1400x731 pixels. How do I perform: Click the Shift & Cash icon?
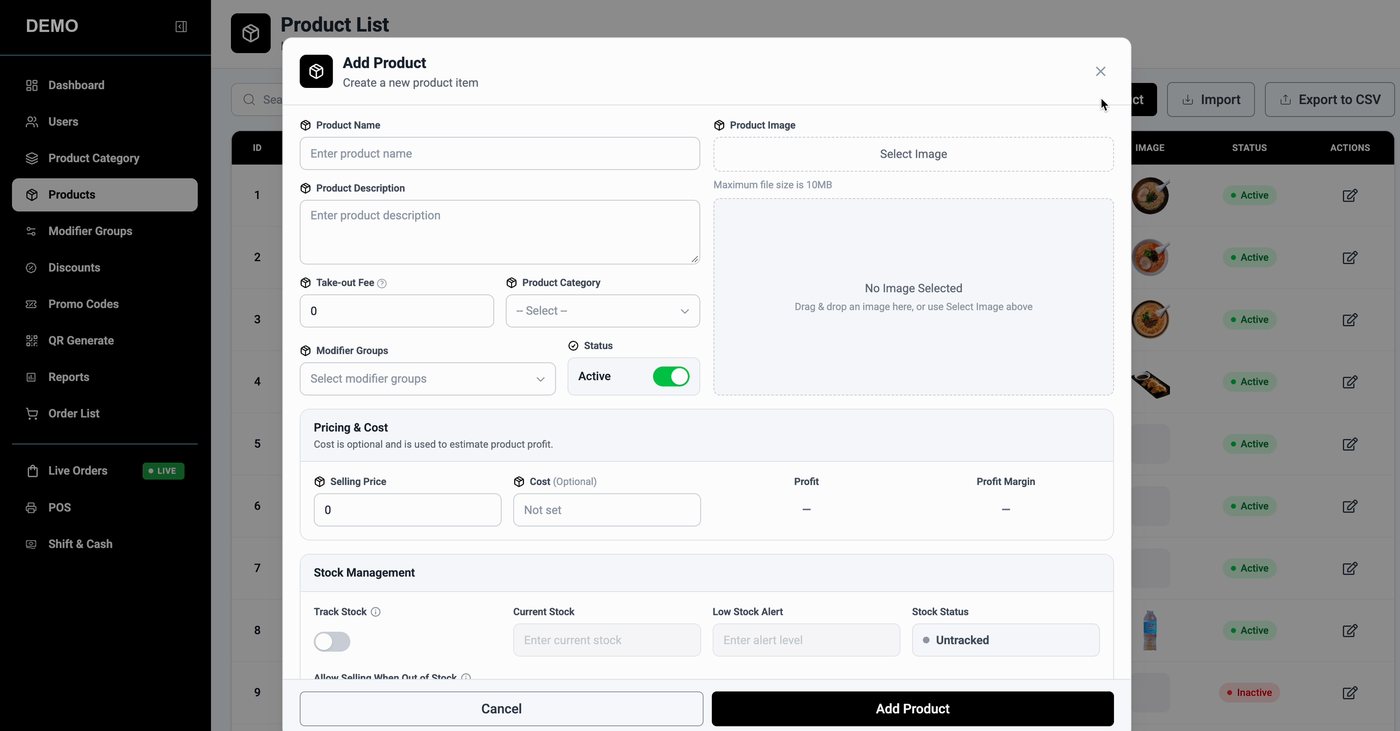[32, 544]
